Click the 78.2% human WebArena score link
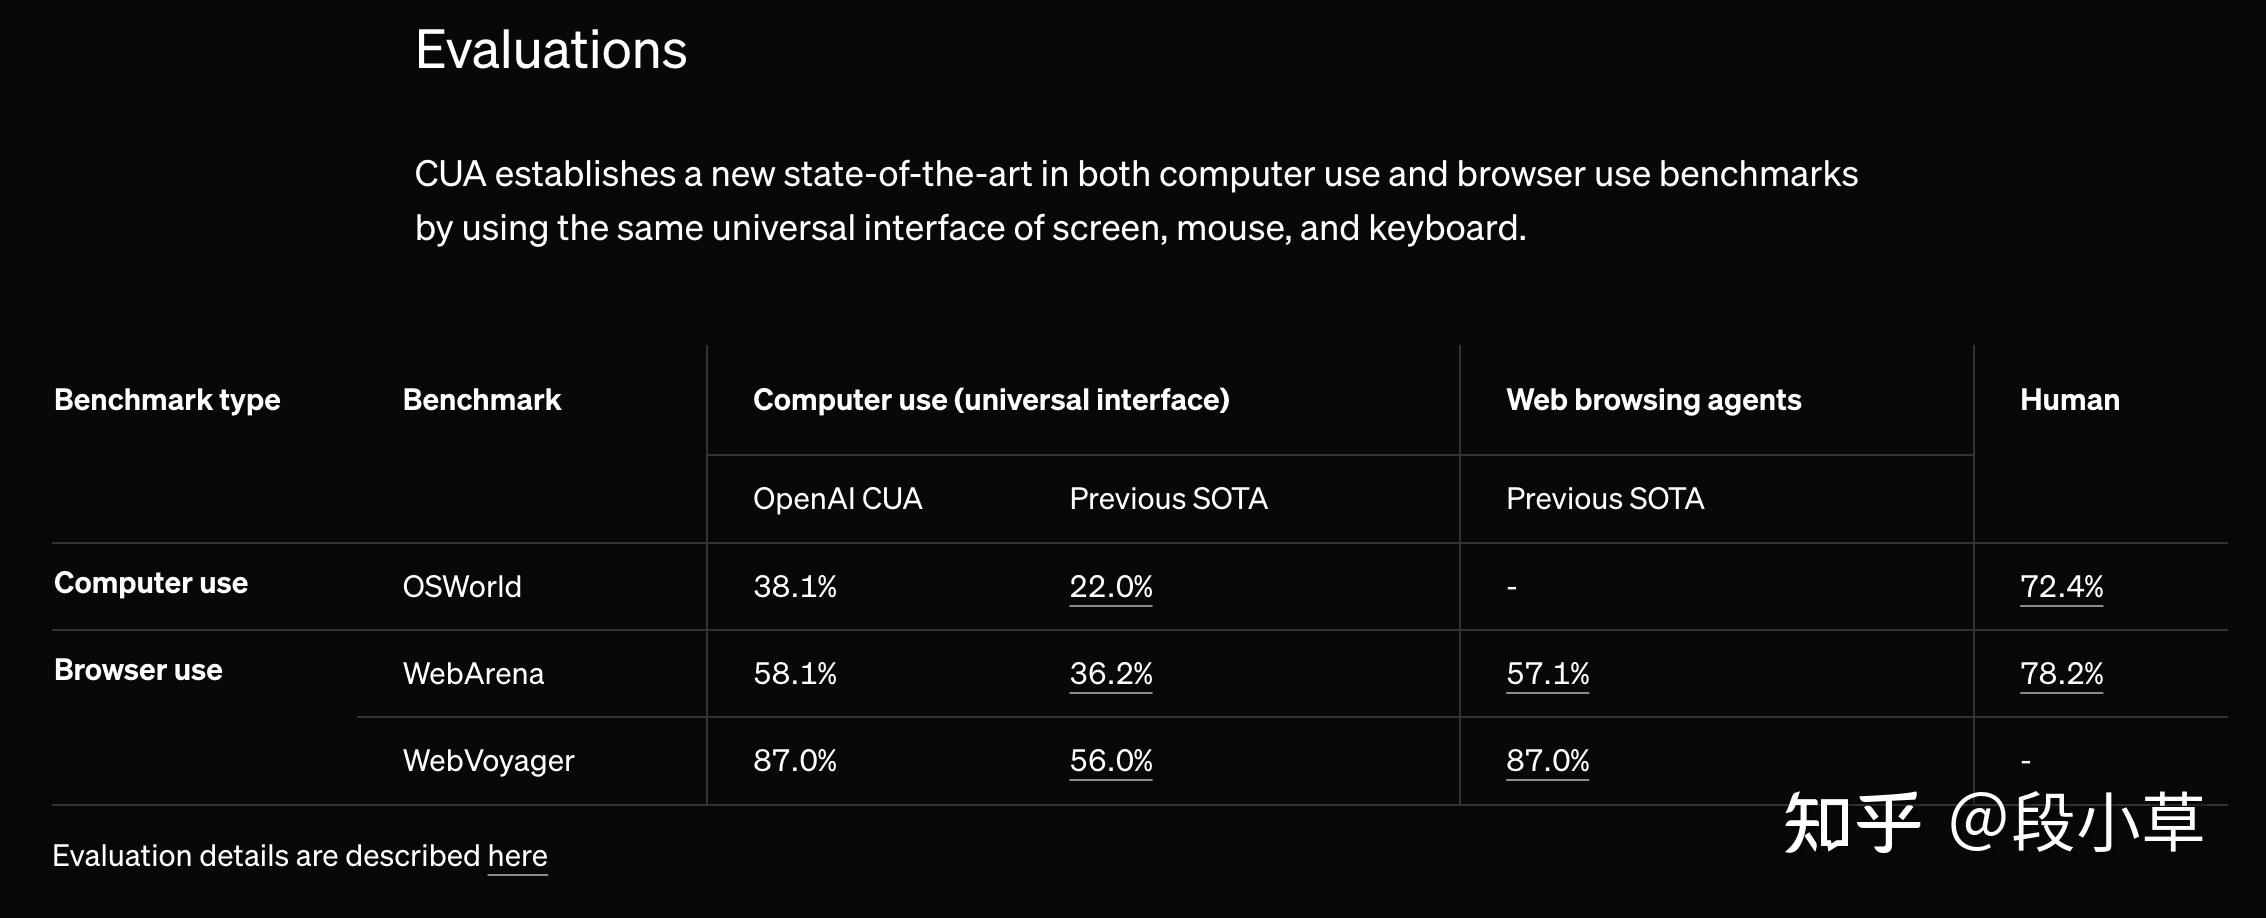 click(x=2061, y=673)
